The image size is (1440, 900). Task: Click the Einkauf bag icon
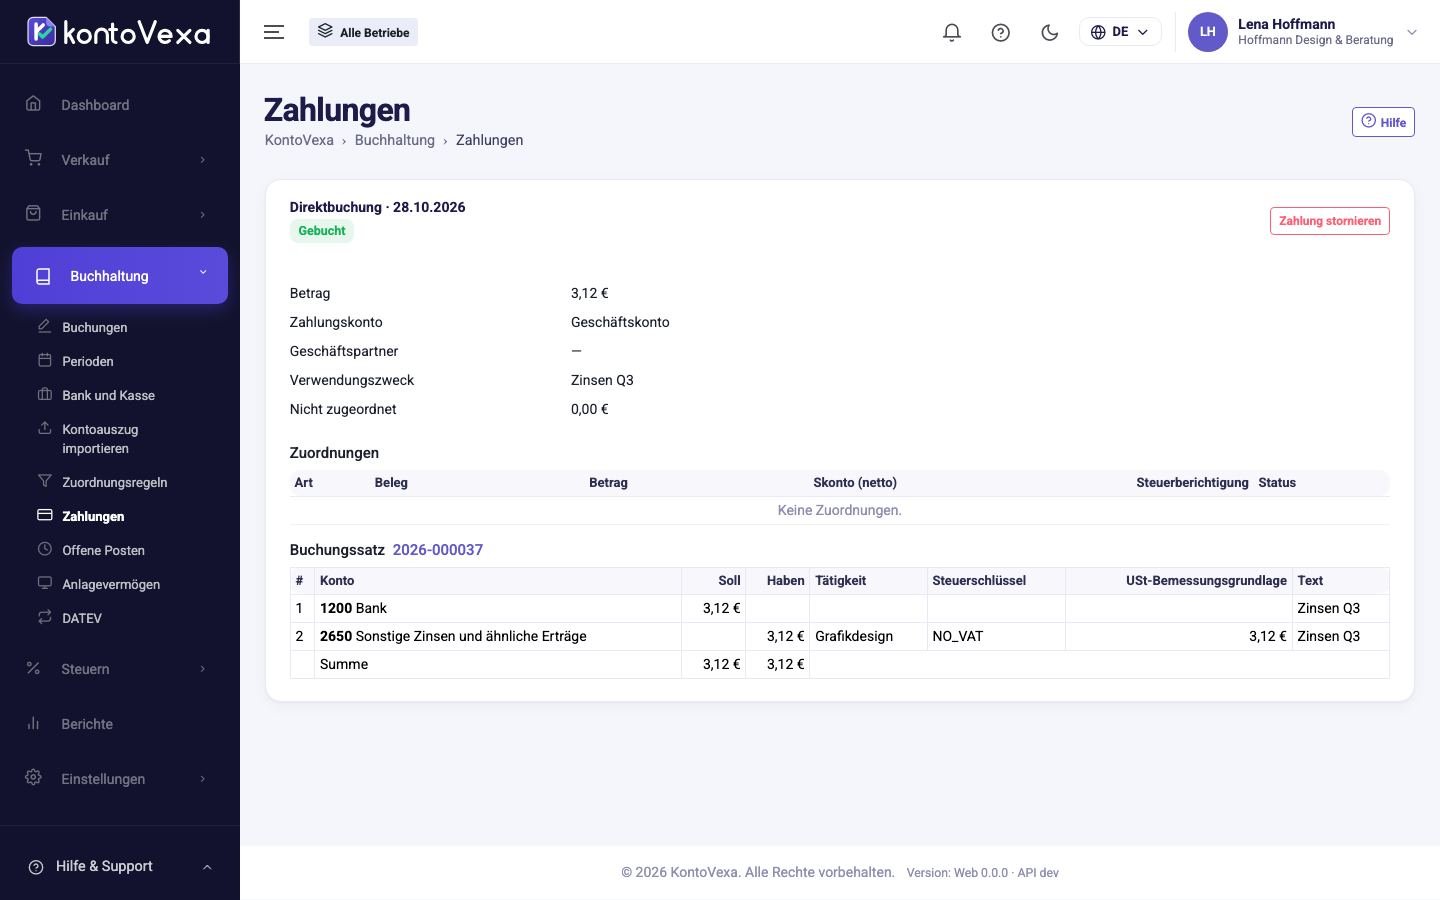pyautogui.click(x=34, y=214)
